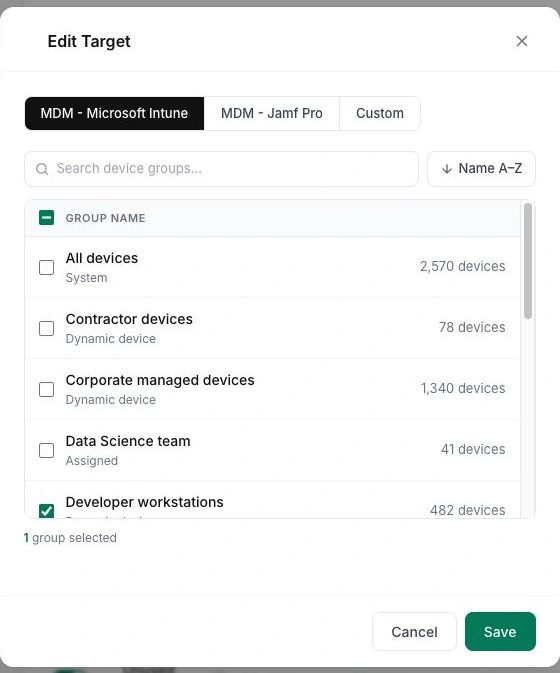Click the 1 group selected status
Screen dimensions: 560x673
70,538
